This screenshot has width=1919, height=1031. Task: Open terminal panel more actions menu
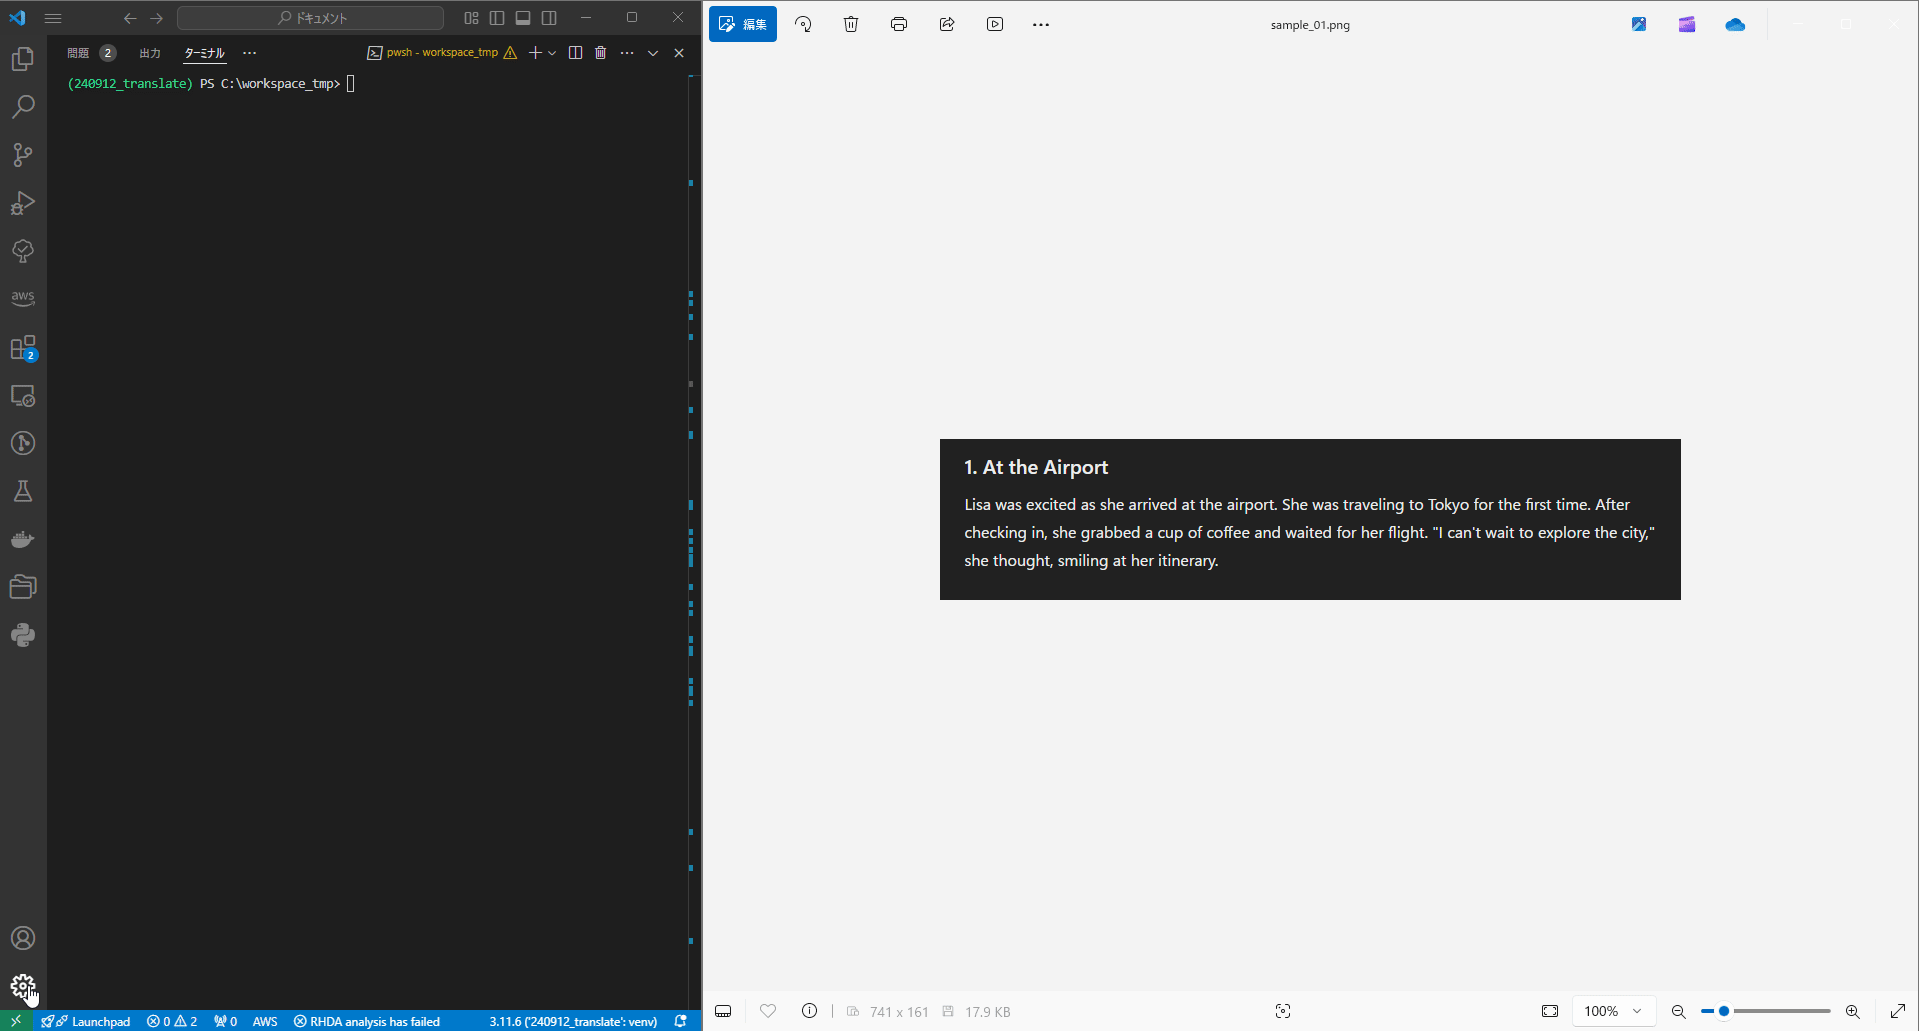point(627,53)
